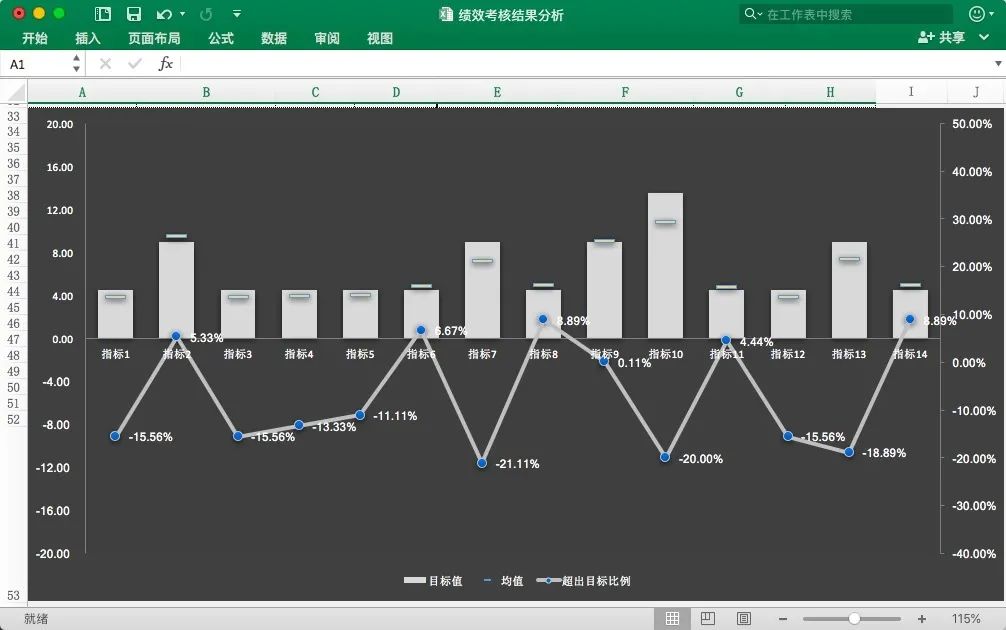Open the Quick Access Toolbar customize dropdown
This screenshot has width=1006, height=630.
pos(237,14)
